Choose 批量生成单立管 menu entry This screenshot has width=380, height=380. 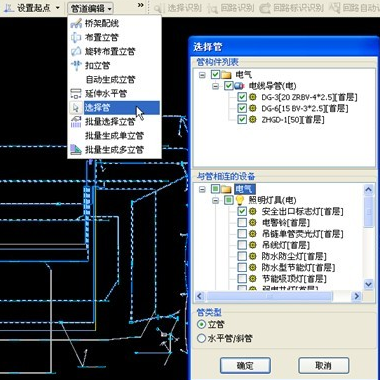point(114,136)
